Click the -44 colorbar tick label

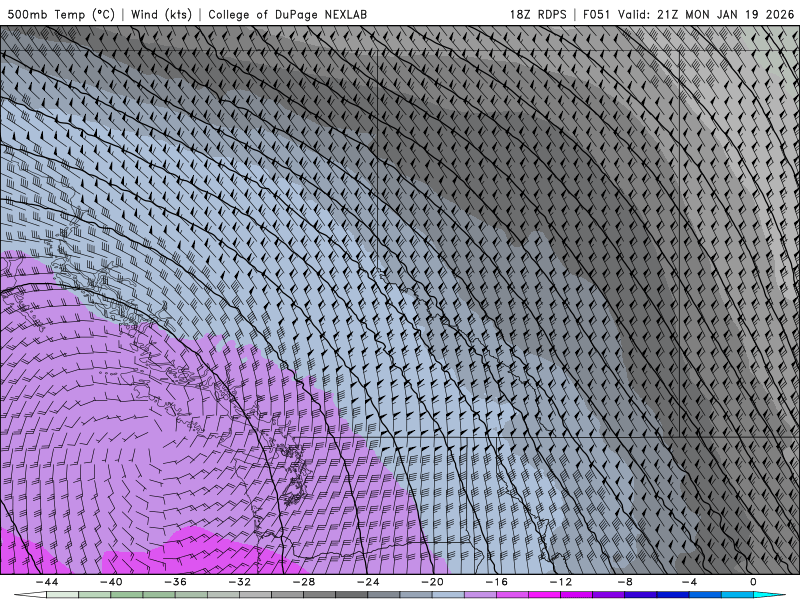click(x=47, y=582)
